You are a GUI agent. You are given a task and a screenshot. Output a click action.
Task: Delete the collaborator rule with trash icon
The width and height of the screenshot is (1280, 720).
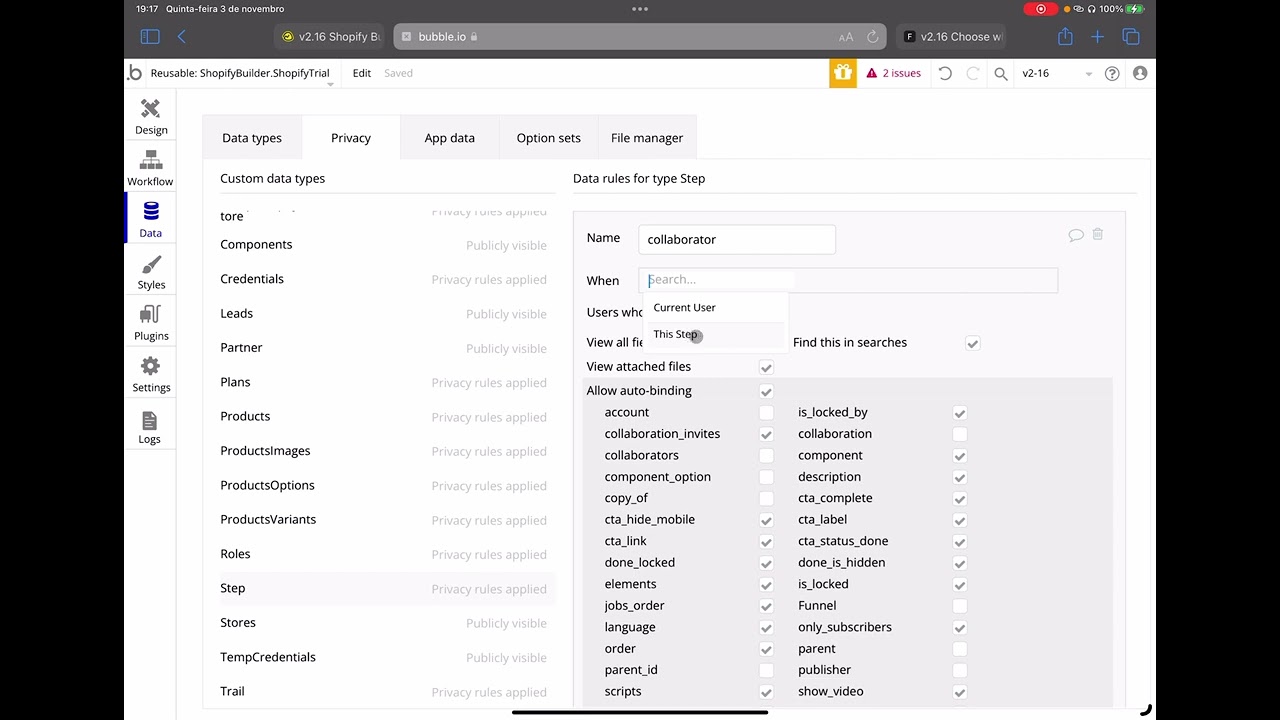tap(1098, 234)
